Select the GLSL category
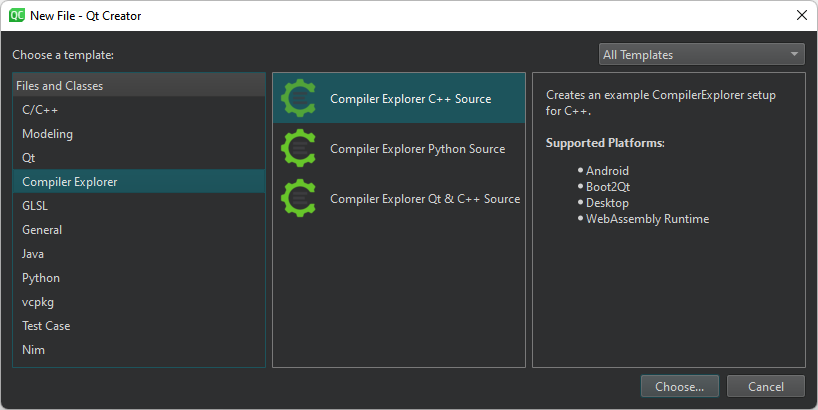This screenshot has height=410, width=818. pos(35,206)
